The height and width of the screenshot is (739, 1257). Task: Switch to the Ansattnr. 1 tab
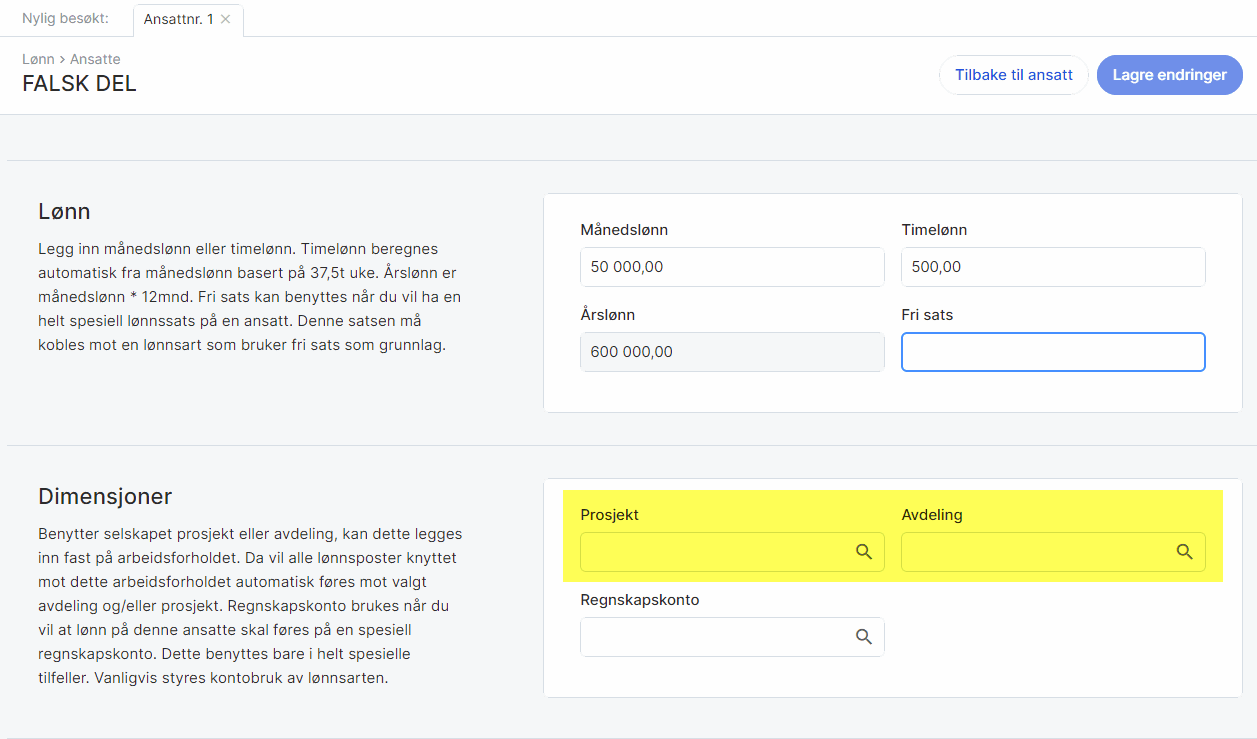coord(178,19)
